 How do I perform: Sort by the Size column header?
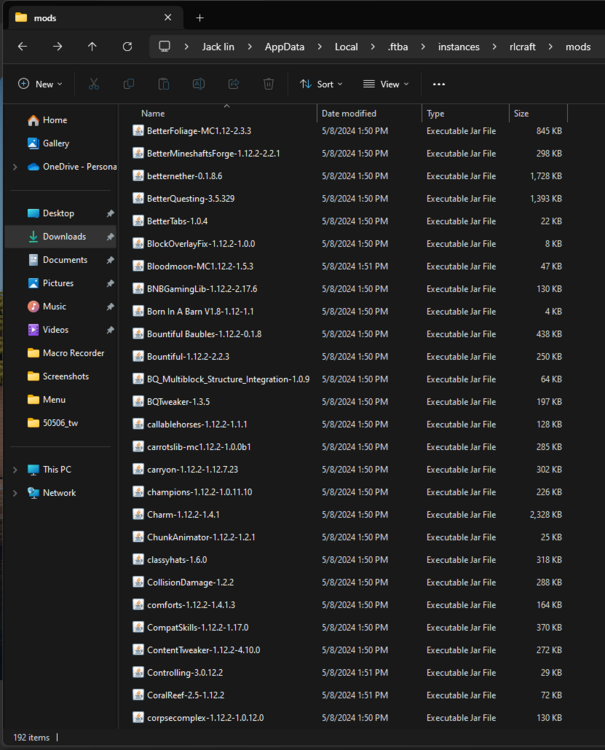pyautogui.click(x=521, y=114)
